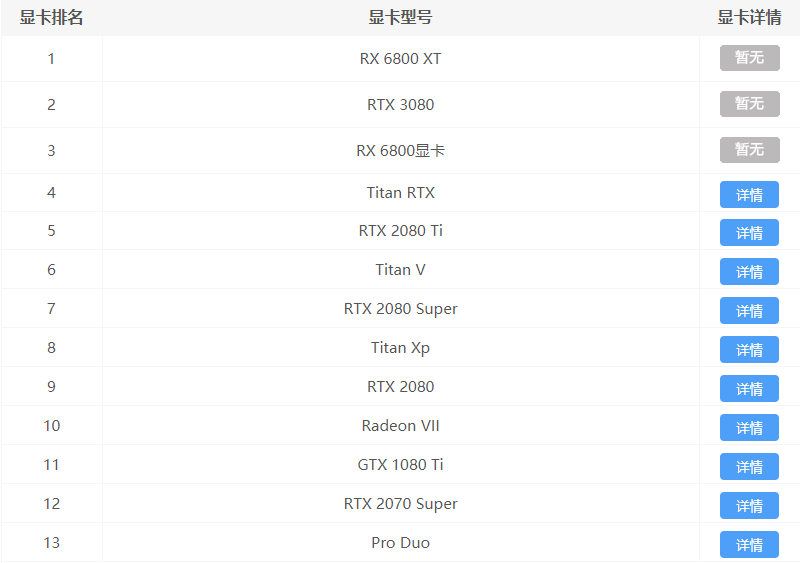Click the 显卡排名 column header
The image size is (800, 563).
[51, 17]
